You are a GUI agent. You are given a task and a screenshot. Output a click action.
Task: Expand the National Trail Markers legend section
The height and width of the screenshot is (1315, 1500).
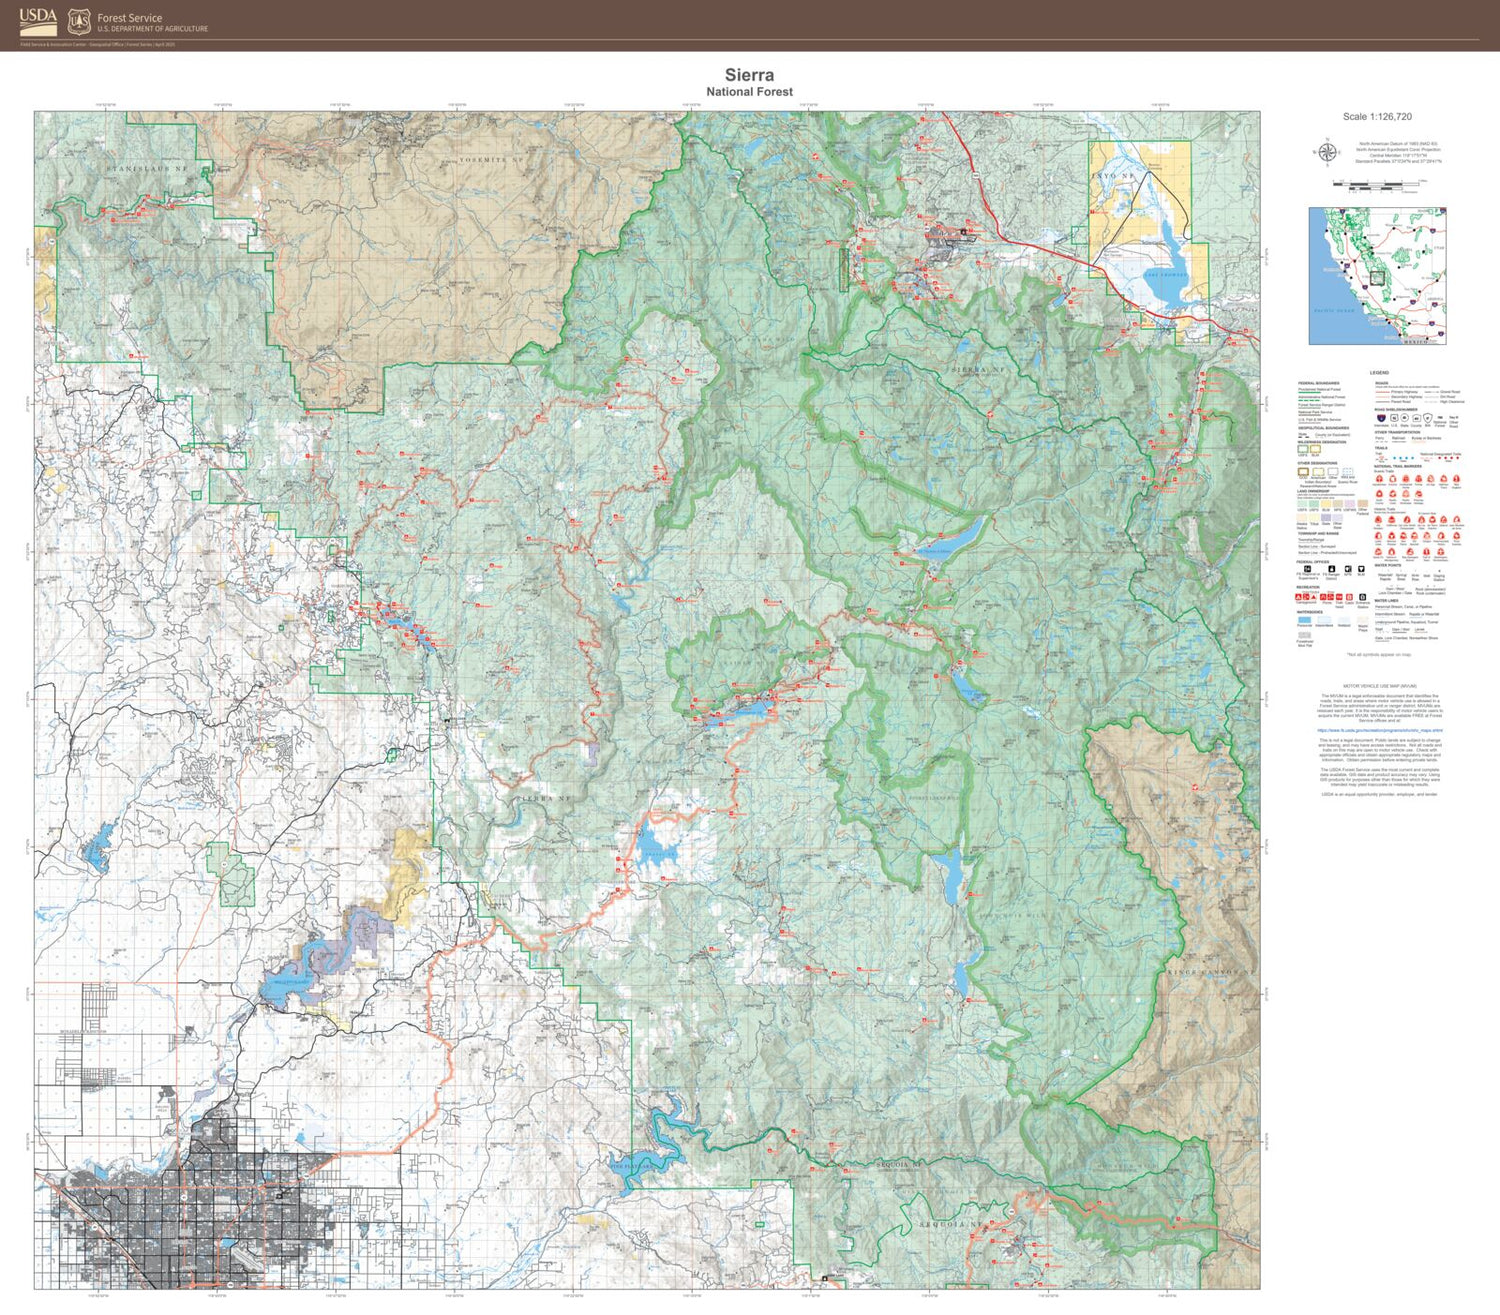pyautogui.click(x=1395, y=466)
